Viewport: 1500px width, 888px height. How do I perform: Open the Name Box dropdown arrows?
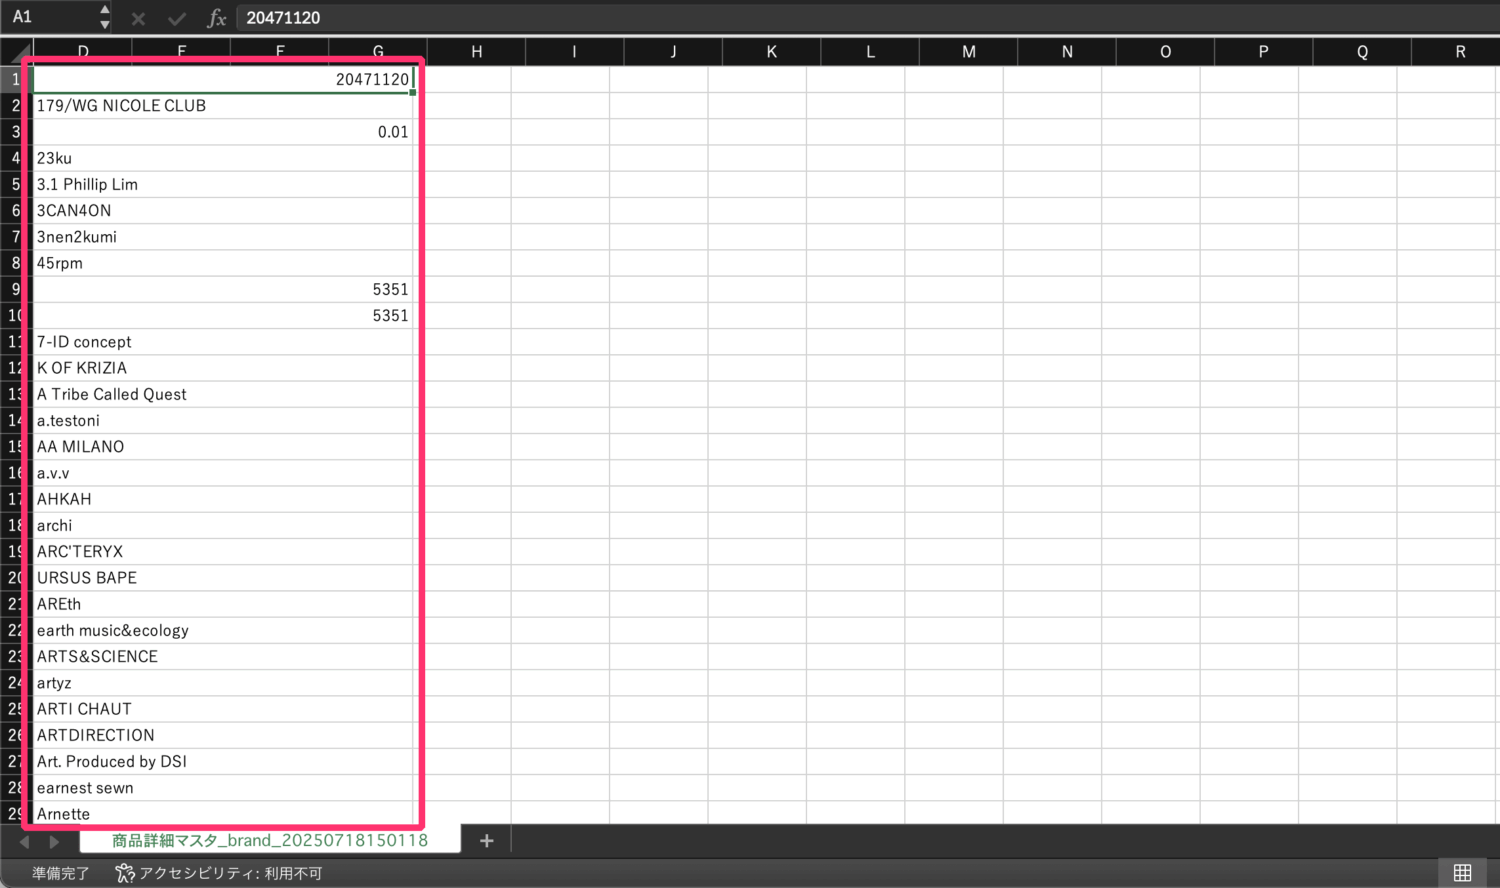pos(105,17)
